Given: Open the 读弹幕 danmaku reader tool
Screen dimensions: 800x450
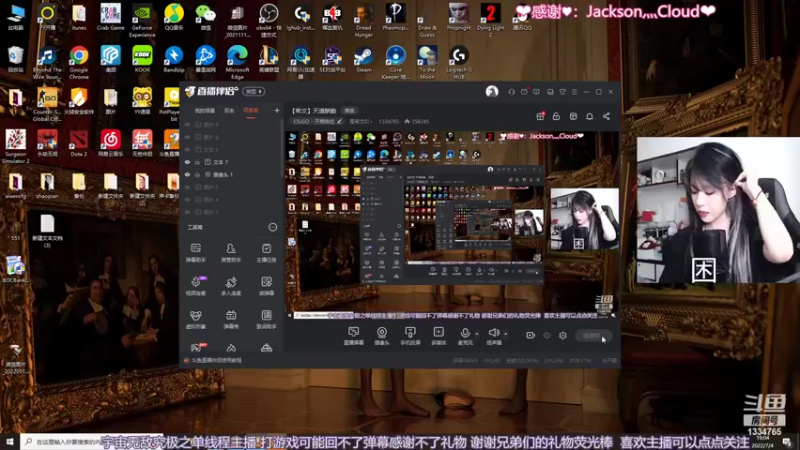Looking at the screenshot, I should (266, 286).
